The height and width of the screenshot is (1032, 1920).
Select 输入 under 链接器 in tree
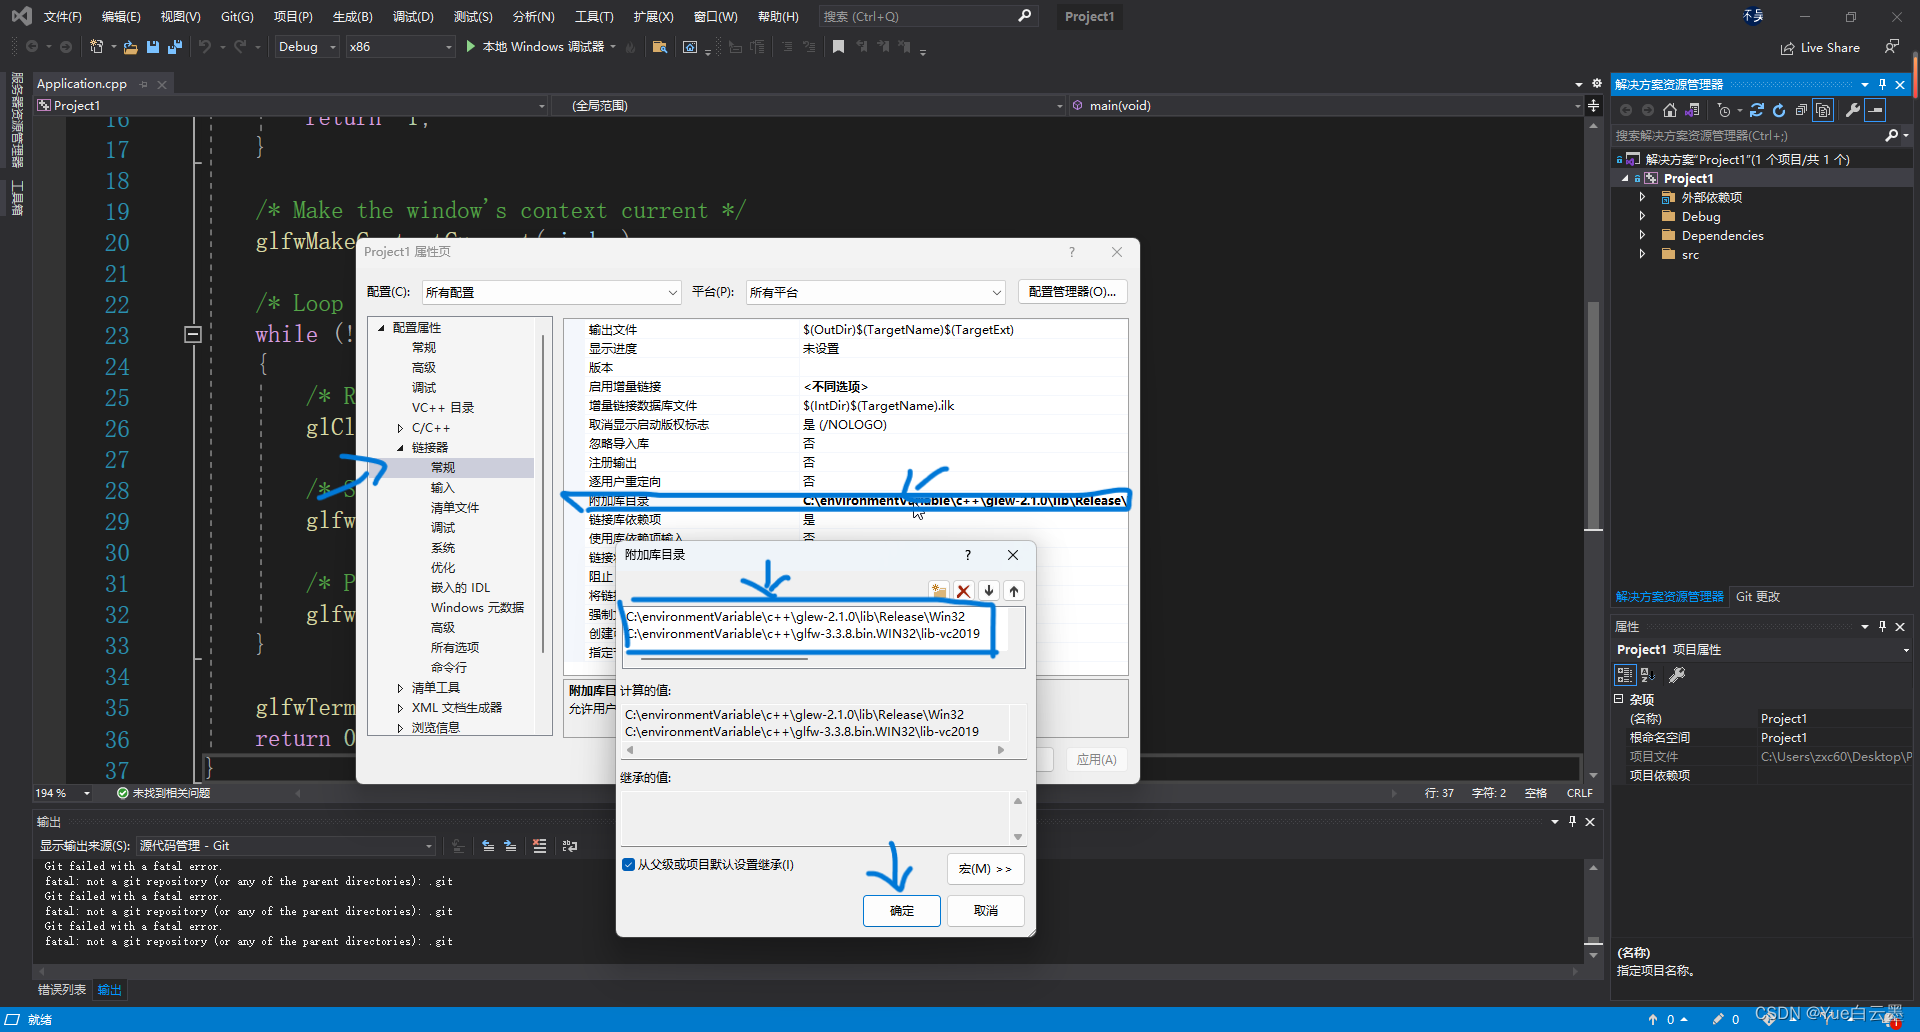click(x=443, y=488)
